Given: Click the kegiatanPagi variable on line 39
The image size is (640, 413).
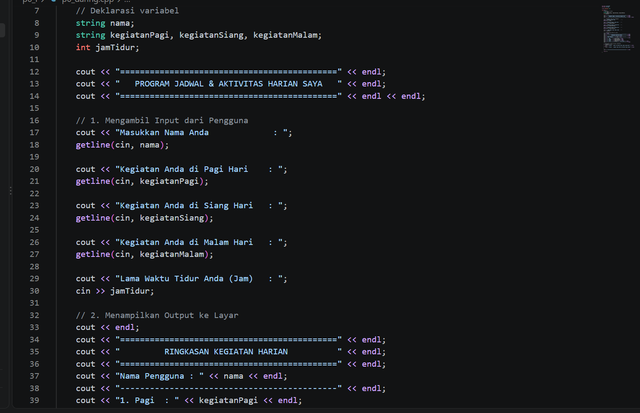Looking at the screenshot, I should coord(228,400).
